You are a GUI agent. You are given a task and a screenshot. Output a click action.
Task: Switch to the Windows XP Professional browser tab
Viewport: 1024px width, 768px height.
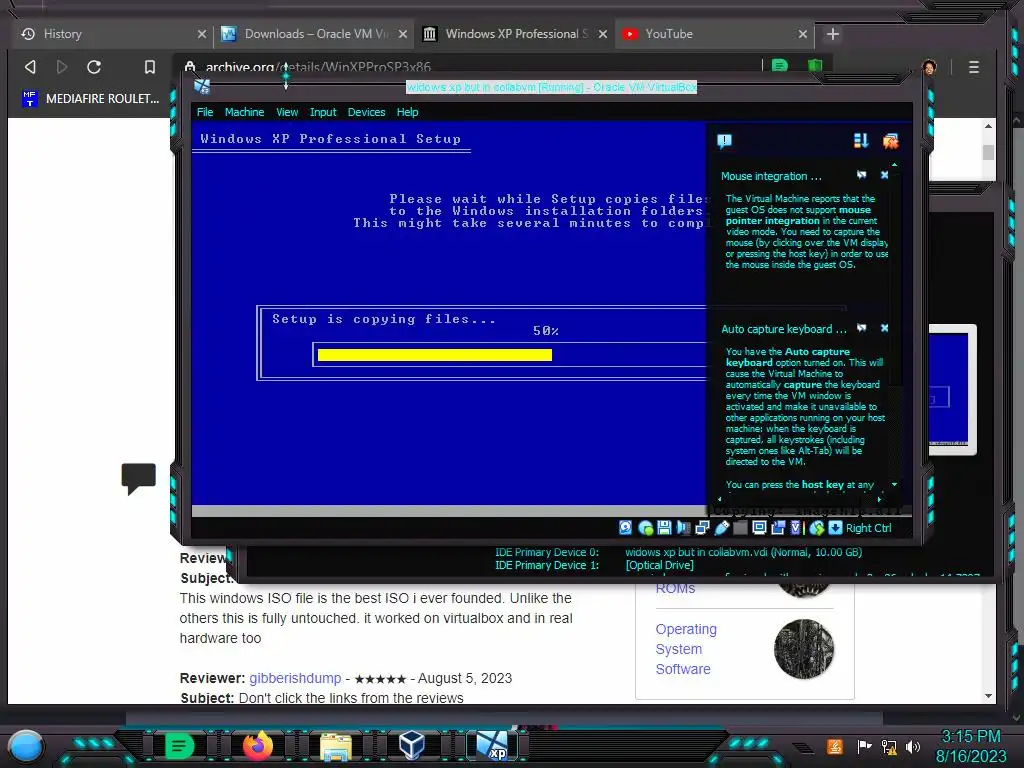click(x=514, y=34)
